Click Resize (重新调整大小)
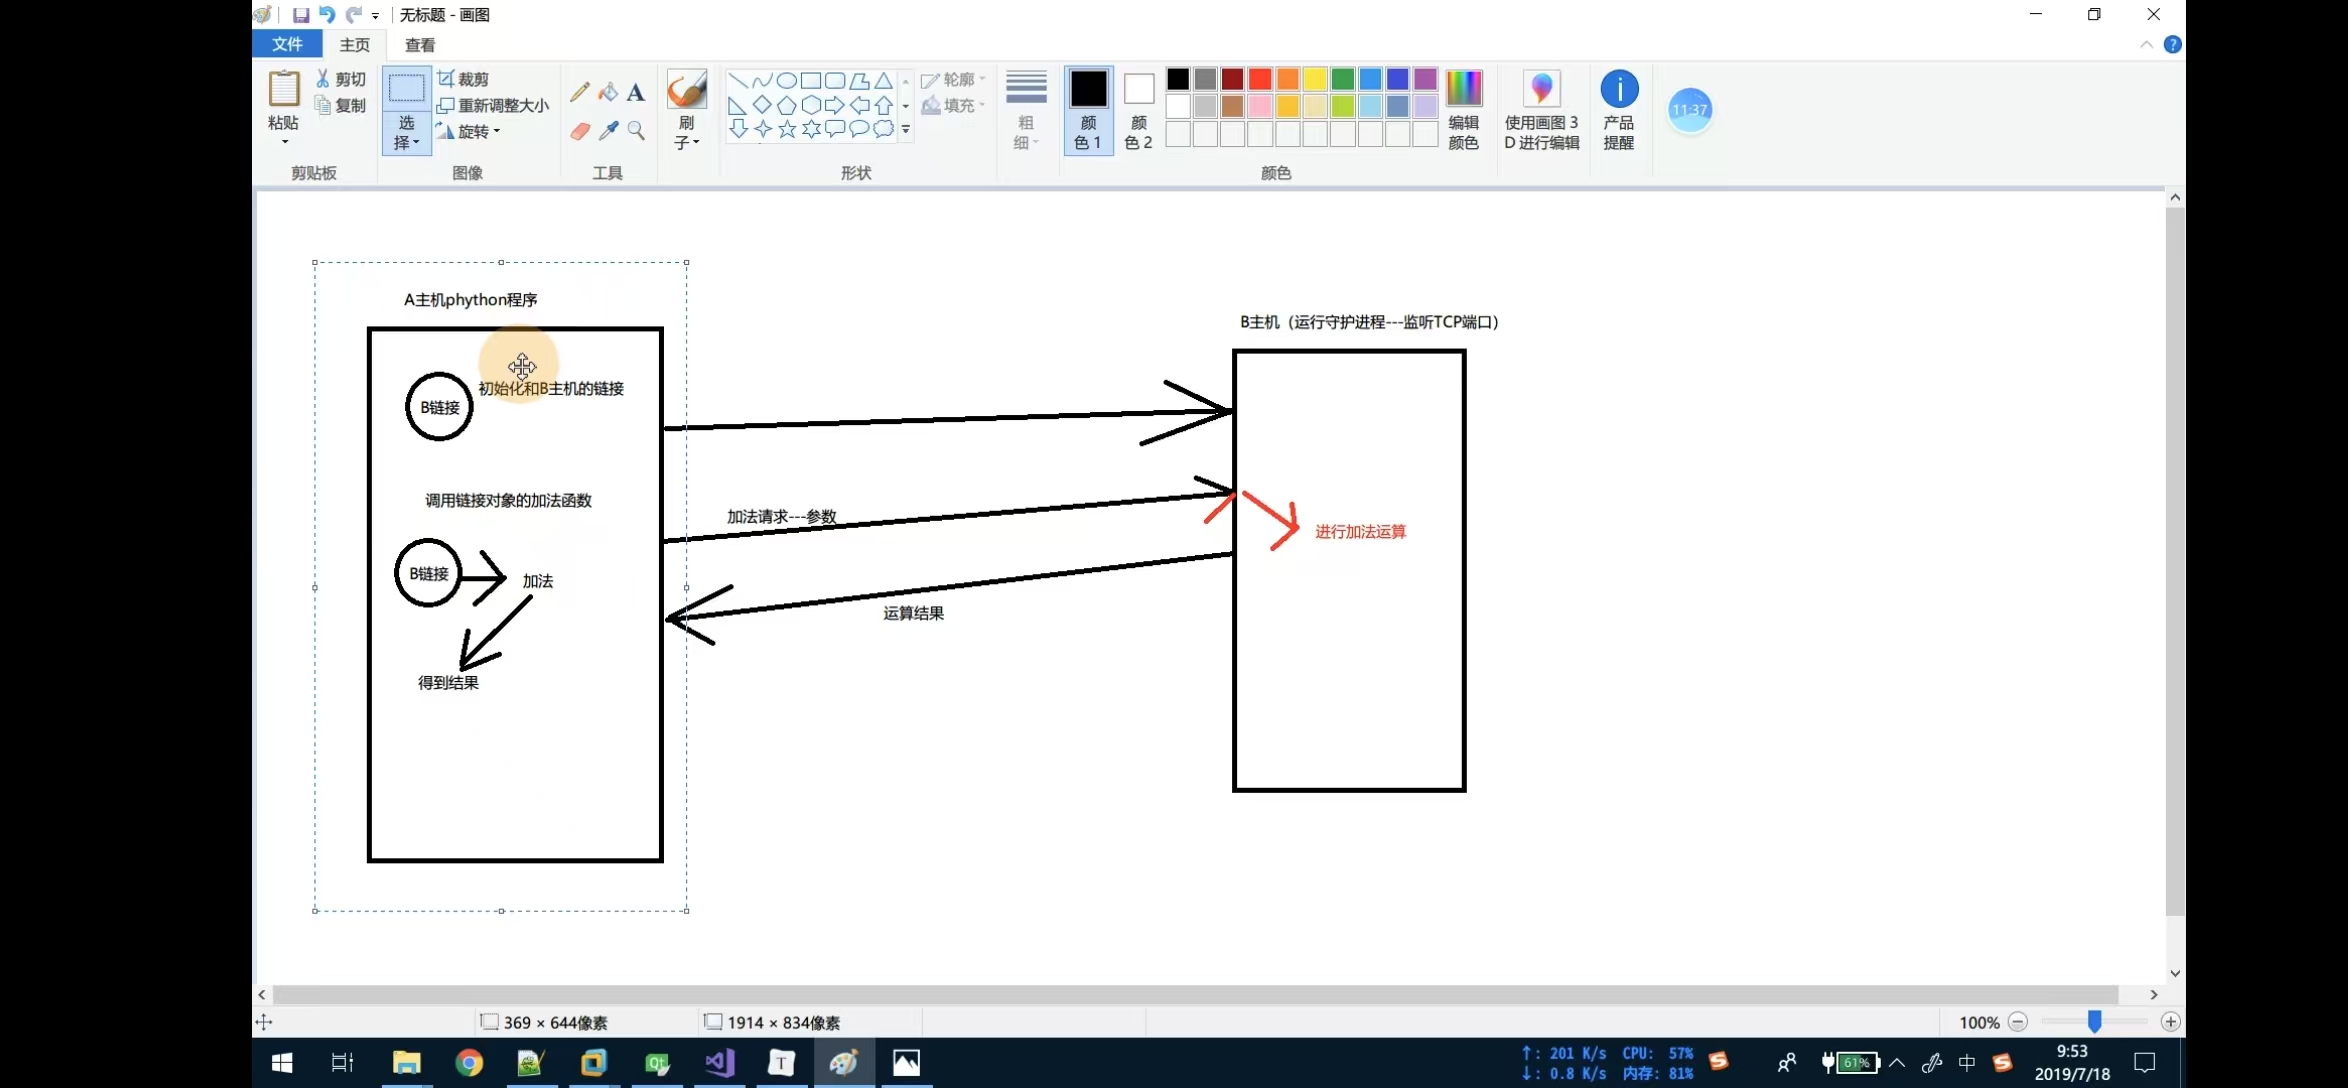Image resolution: width=2348 pixels, height=1088 pixels. tap(493, 105)
